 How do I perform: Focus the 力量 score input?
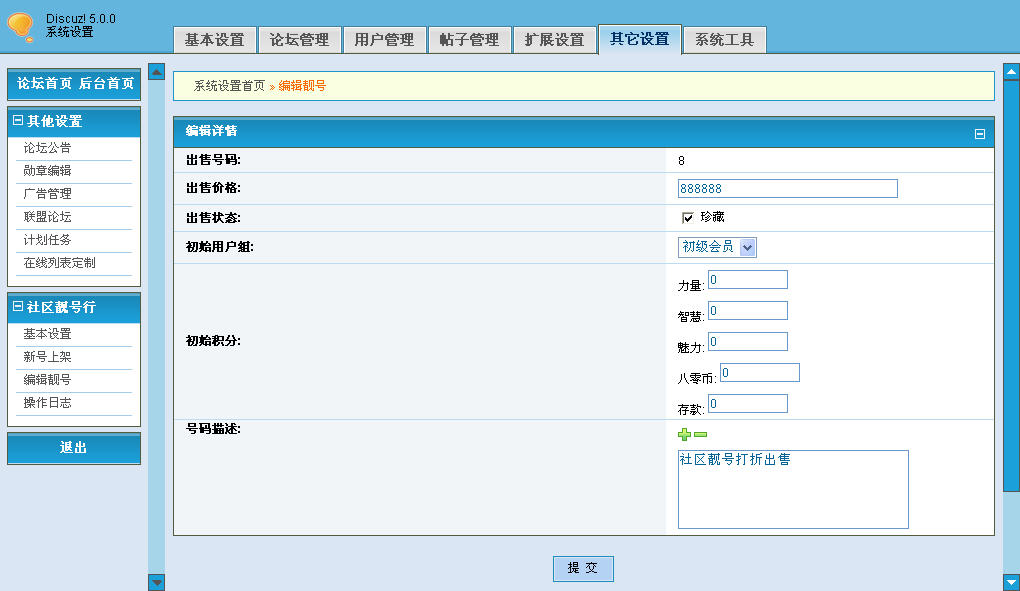click(x=748, y=280)
